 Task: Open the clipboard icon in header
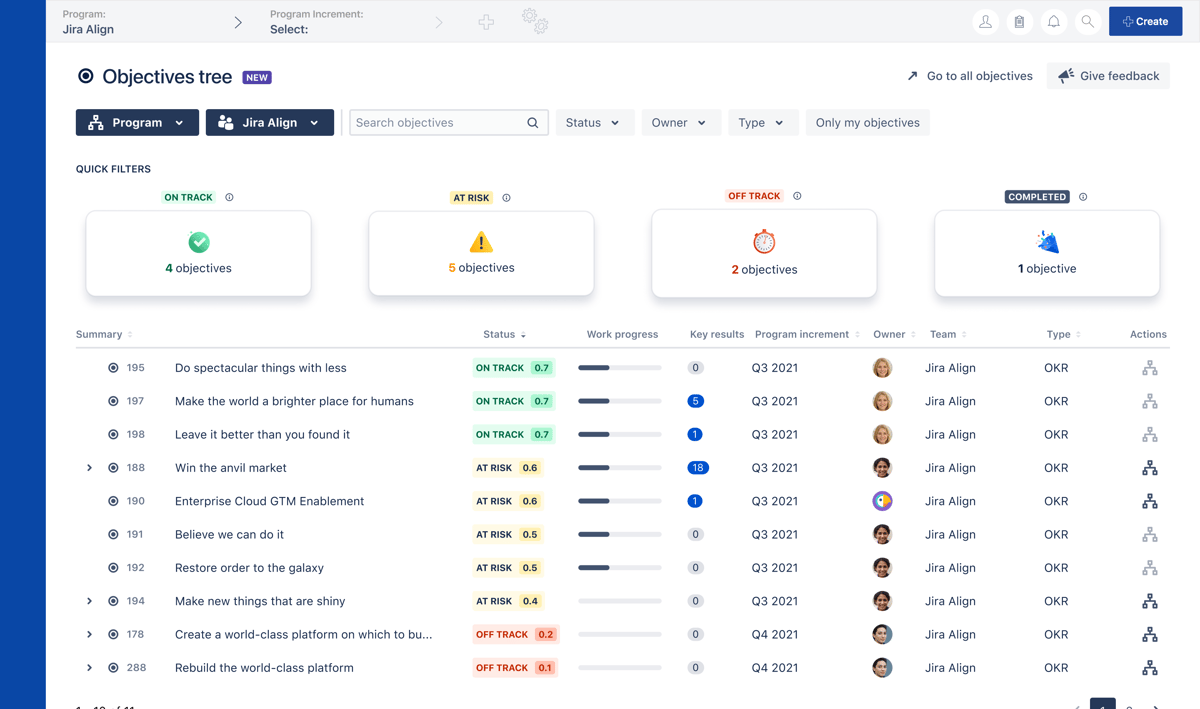click(x=1020, y=21)
